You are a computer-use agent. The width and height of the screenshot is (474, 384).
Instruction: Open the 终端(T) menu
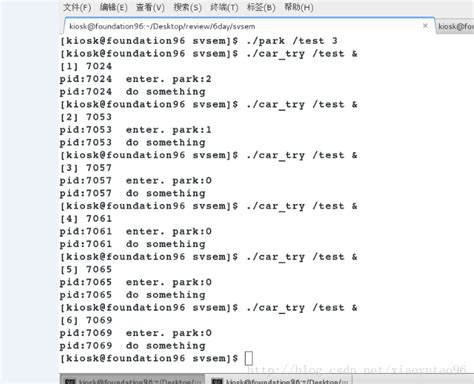coord(224,7)
